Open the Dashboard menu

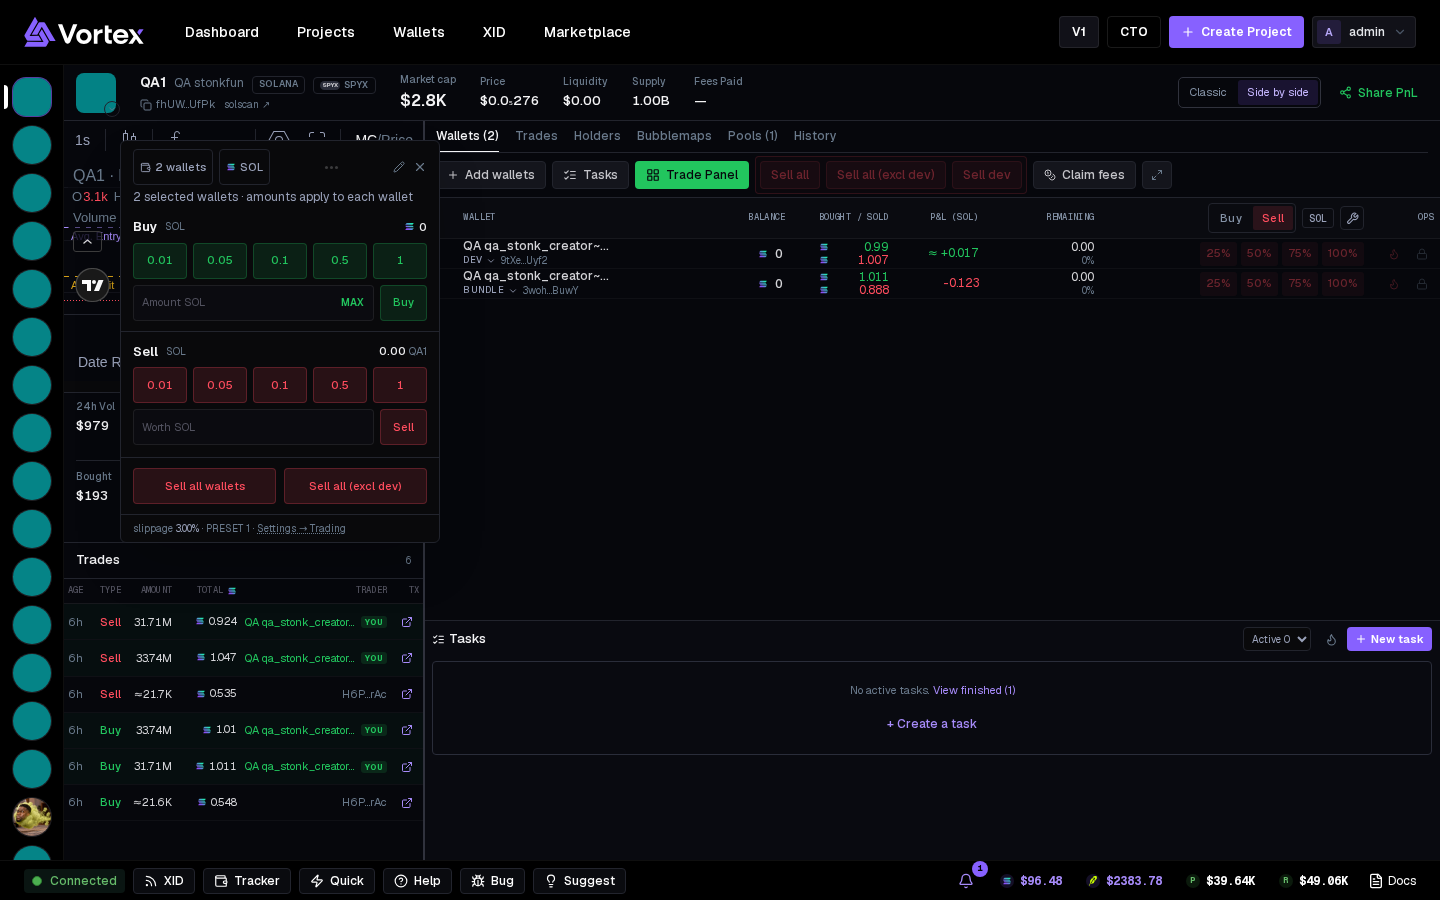point(222,32)
